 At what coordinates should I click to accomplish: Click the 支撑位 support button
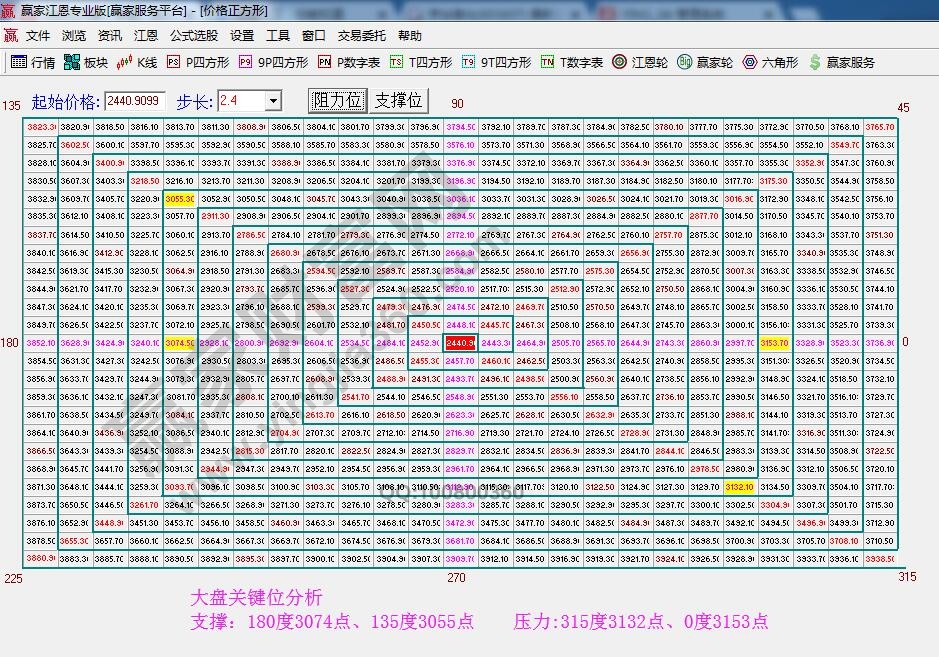[x=399, y=101]
